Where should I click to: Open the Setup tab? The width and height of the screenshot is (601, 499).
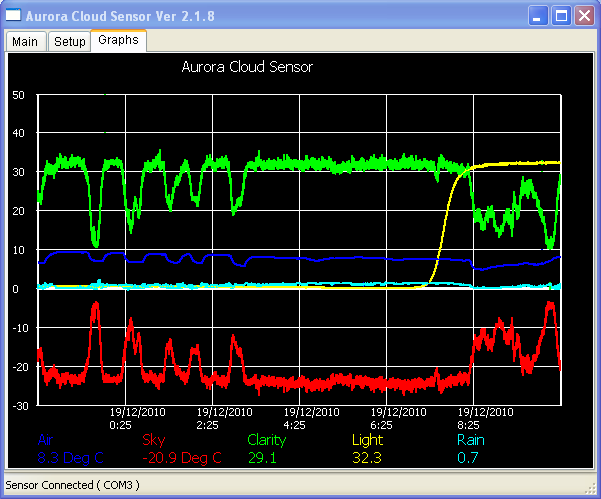pyautogui.click(x=69, y=42)
